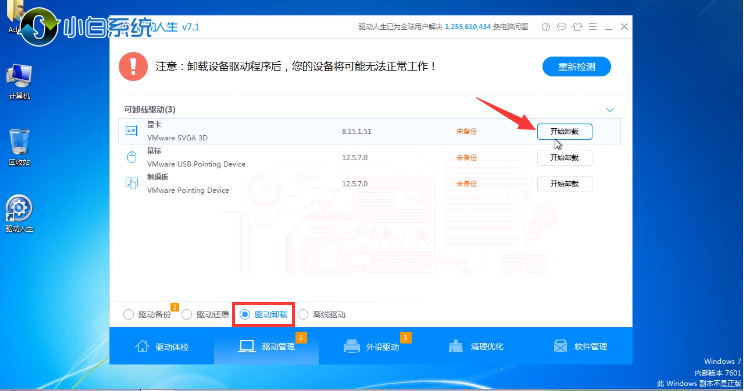This screenshot has height=391, width=744.
Task: Select the 驱动还原 radio option
Action: 186,315
